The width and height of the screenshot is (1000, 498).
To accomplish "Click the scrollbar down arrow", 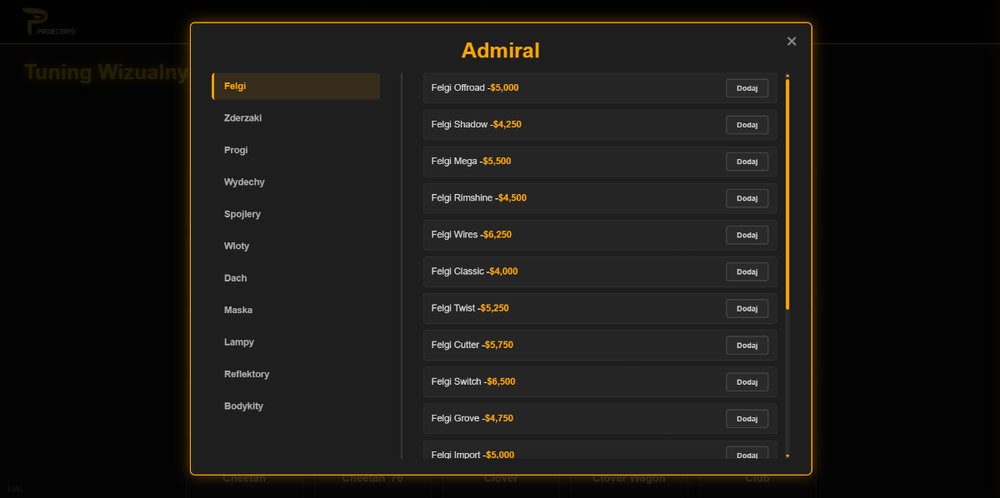I will click(x=788, y=456).
